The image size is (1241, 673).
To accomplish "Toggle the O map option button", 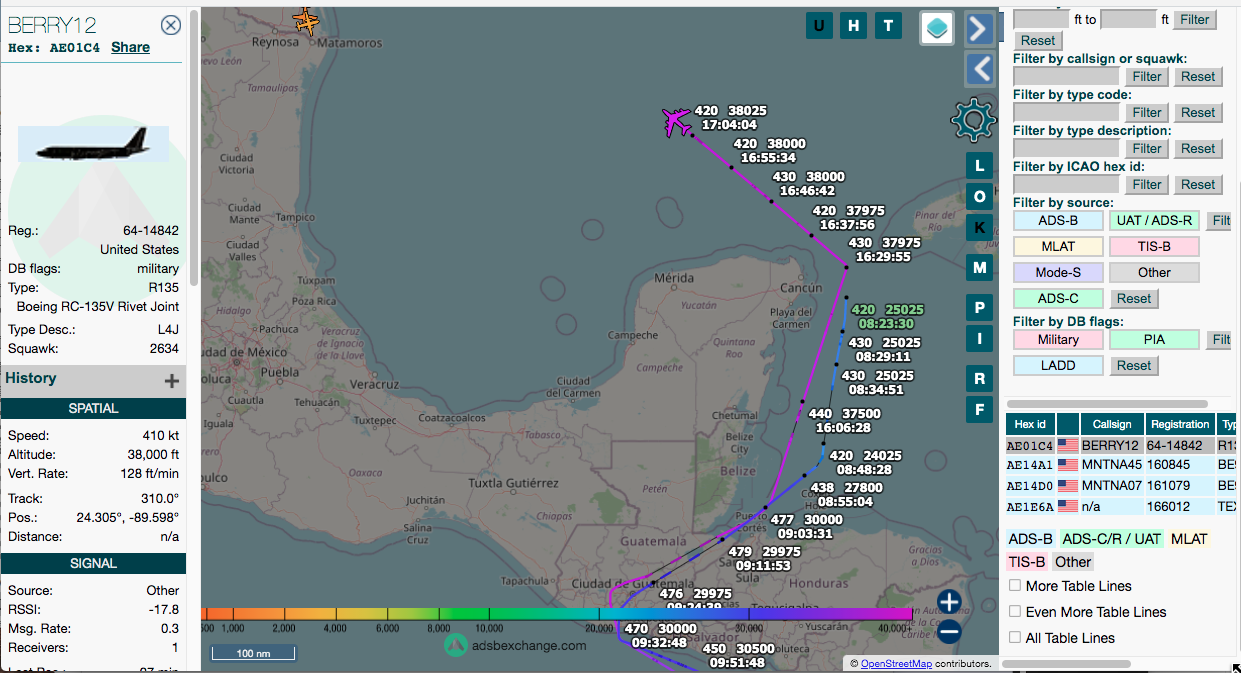I will (x=980, y=196).
